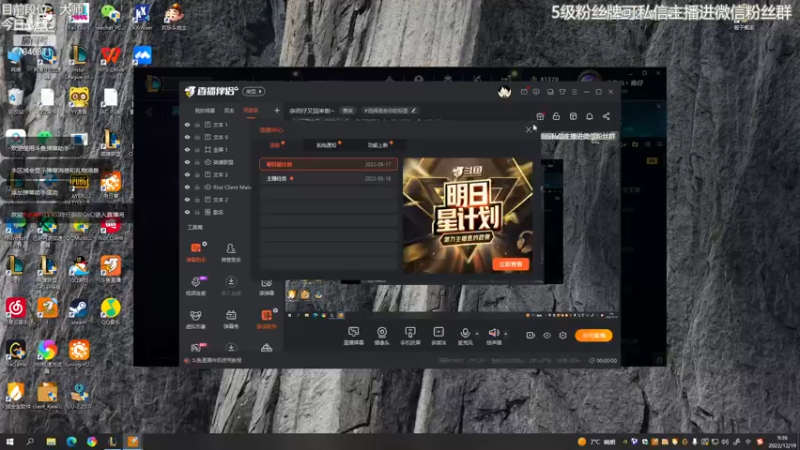The height and width of the screenshot is (450, 800).
Task: Open the 弹幕秀 tool in toolbox
Action: (x=231, y=319)
